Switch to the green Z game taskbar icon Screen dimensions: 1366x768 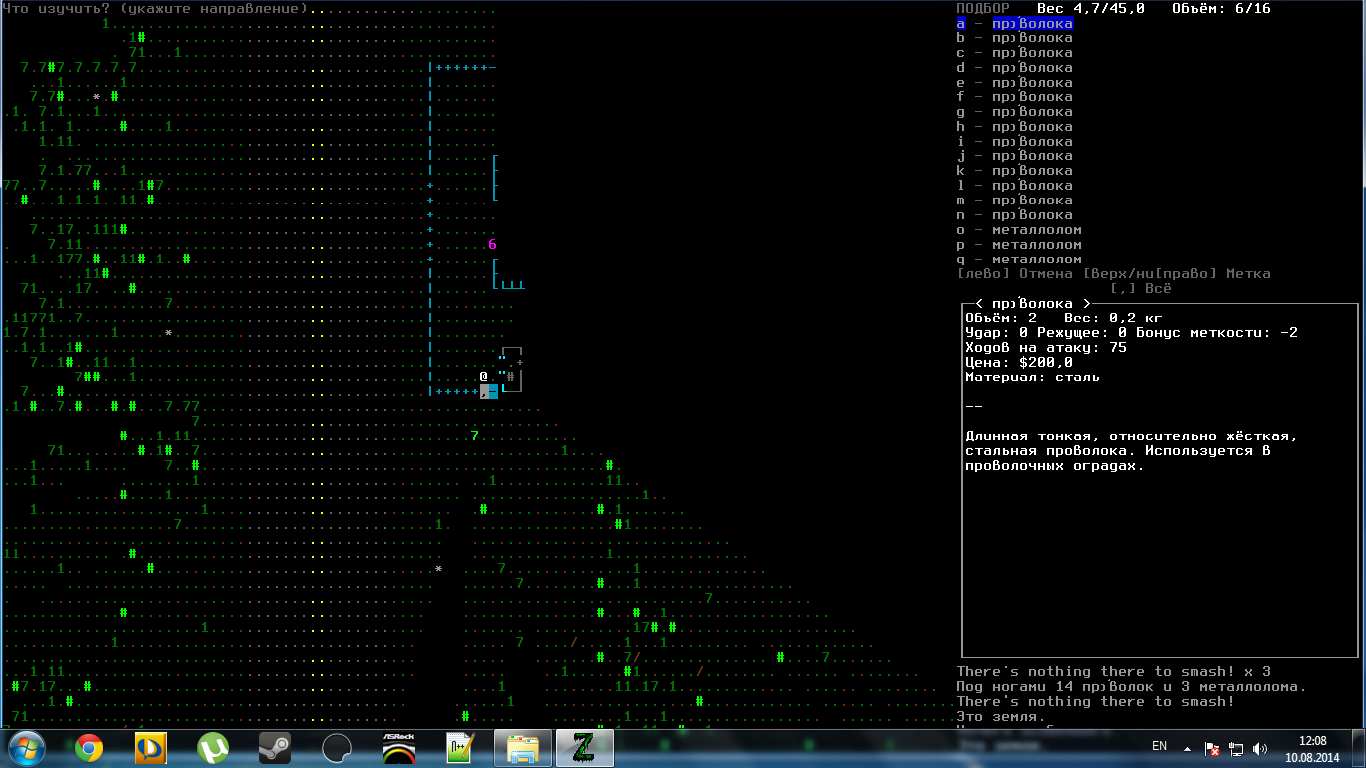pyautogui.click(x=584, y=747)
